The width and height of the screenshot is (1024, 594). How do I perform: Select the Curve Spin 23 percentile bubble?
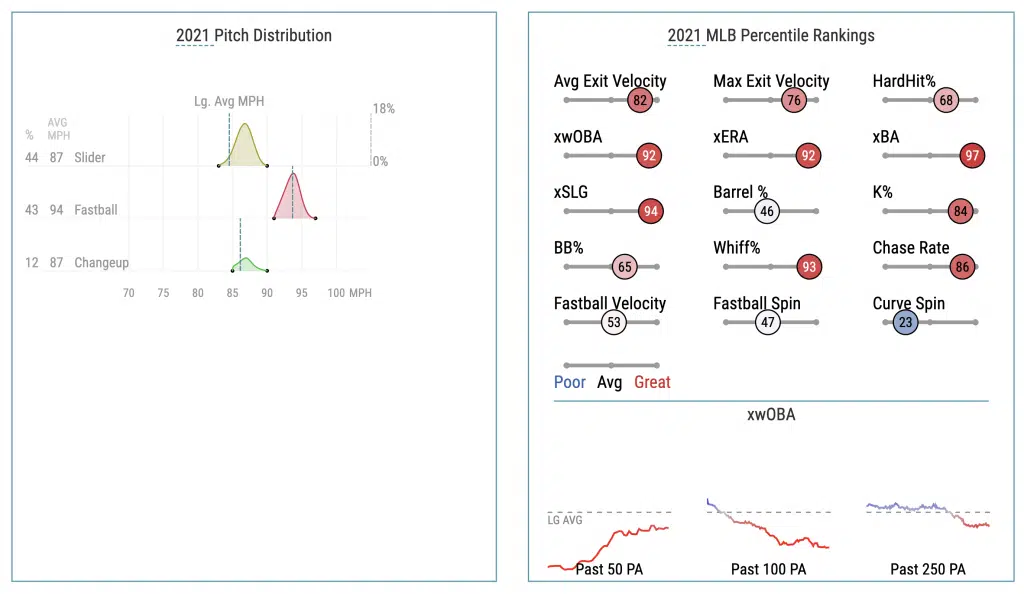[905, 323]
